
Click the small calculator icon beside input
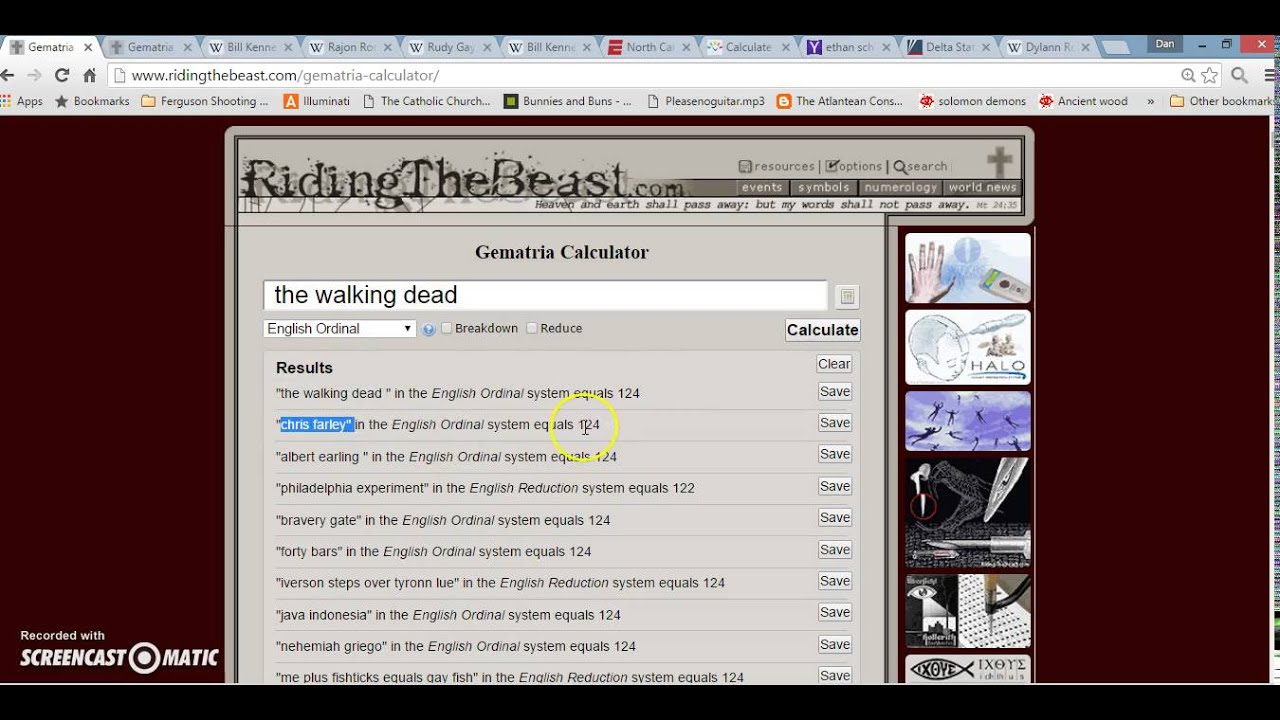pos(847,296)
